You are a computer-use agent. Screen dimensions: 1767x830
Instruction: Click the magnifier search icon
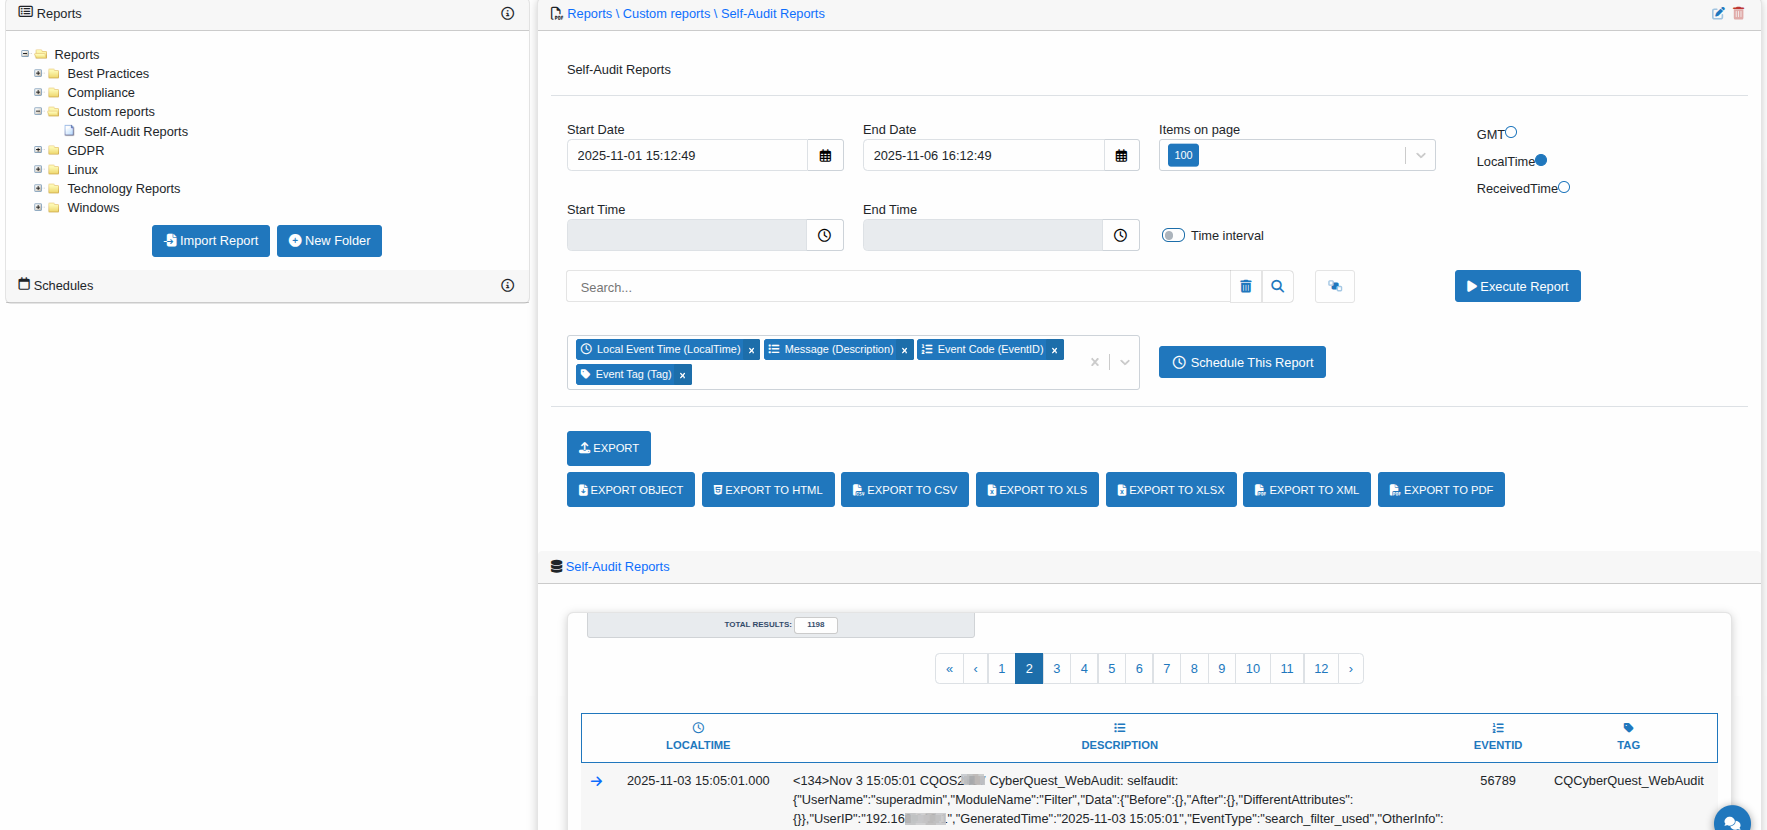click(x=1278, y=287)
